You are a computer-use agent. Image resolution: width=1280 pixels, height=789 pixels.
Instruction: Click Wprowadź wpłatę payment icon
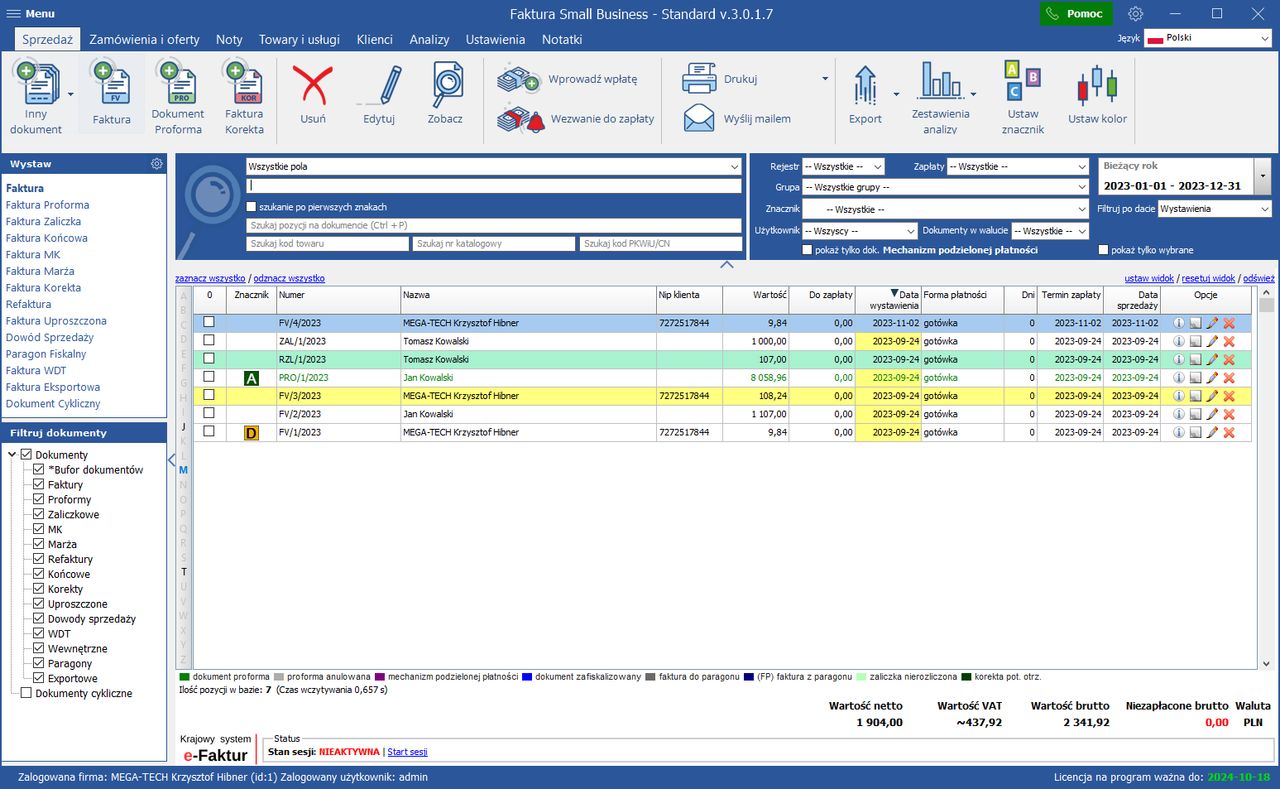point(519,80)
